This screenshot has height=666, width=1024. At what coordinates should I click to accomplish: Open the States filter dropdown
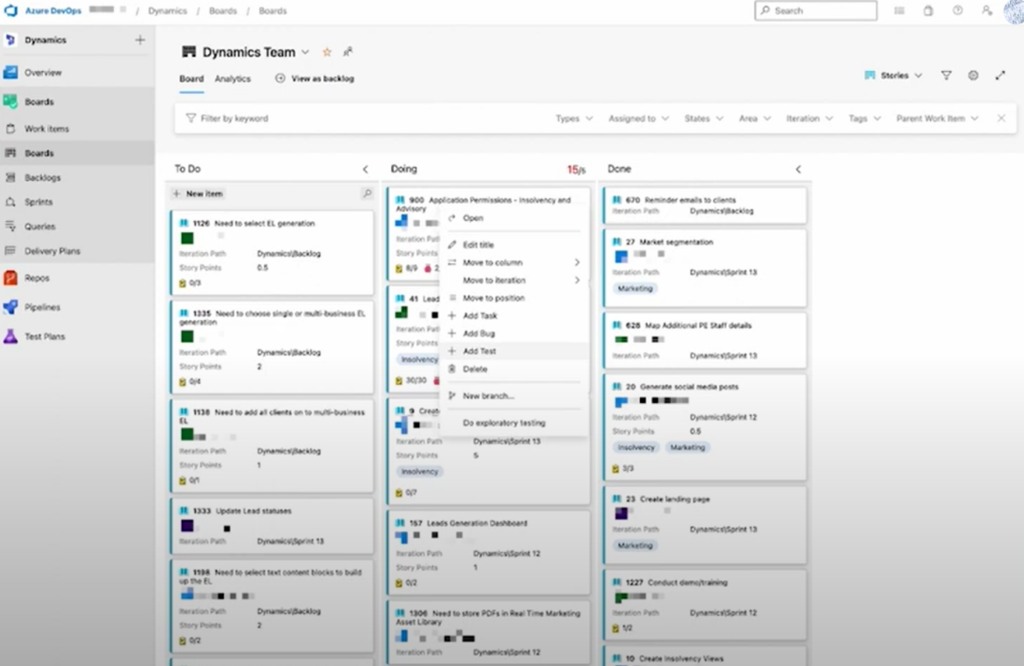pyautogui.click(x=703, y=118)
